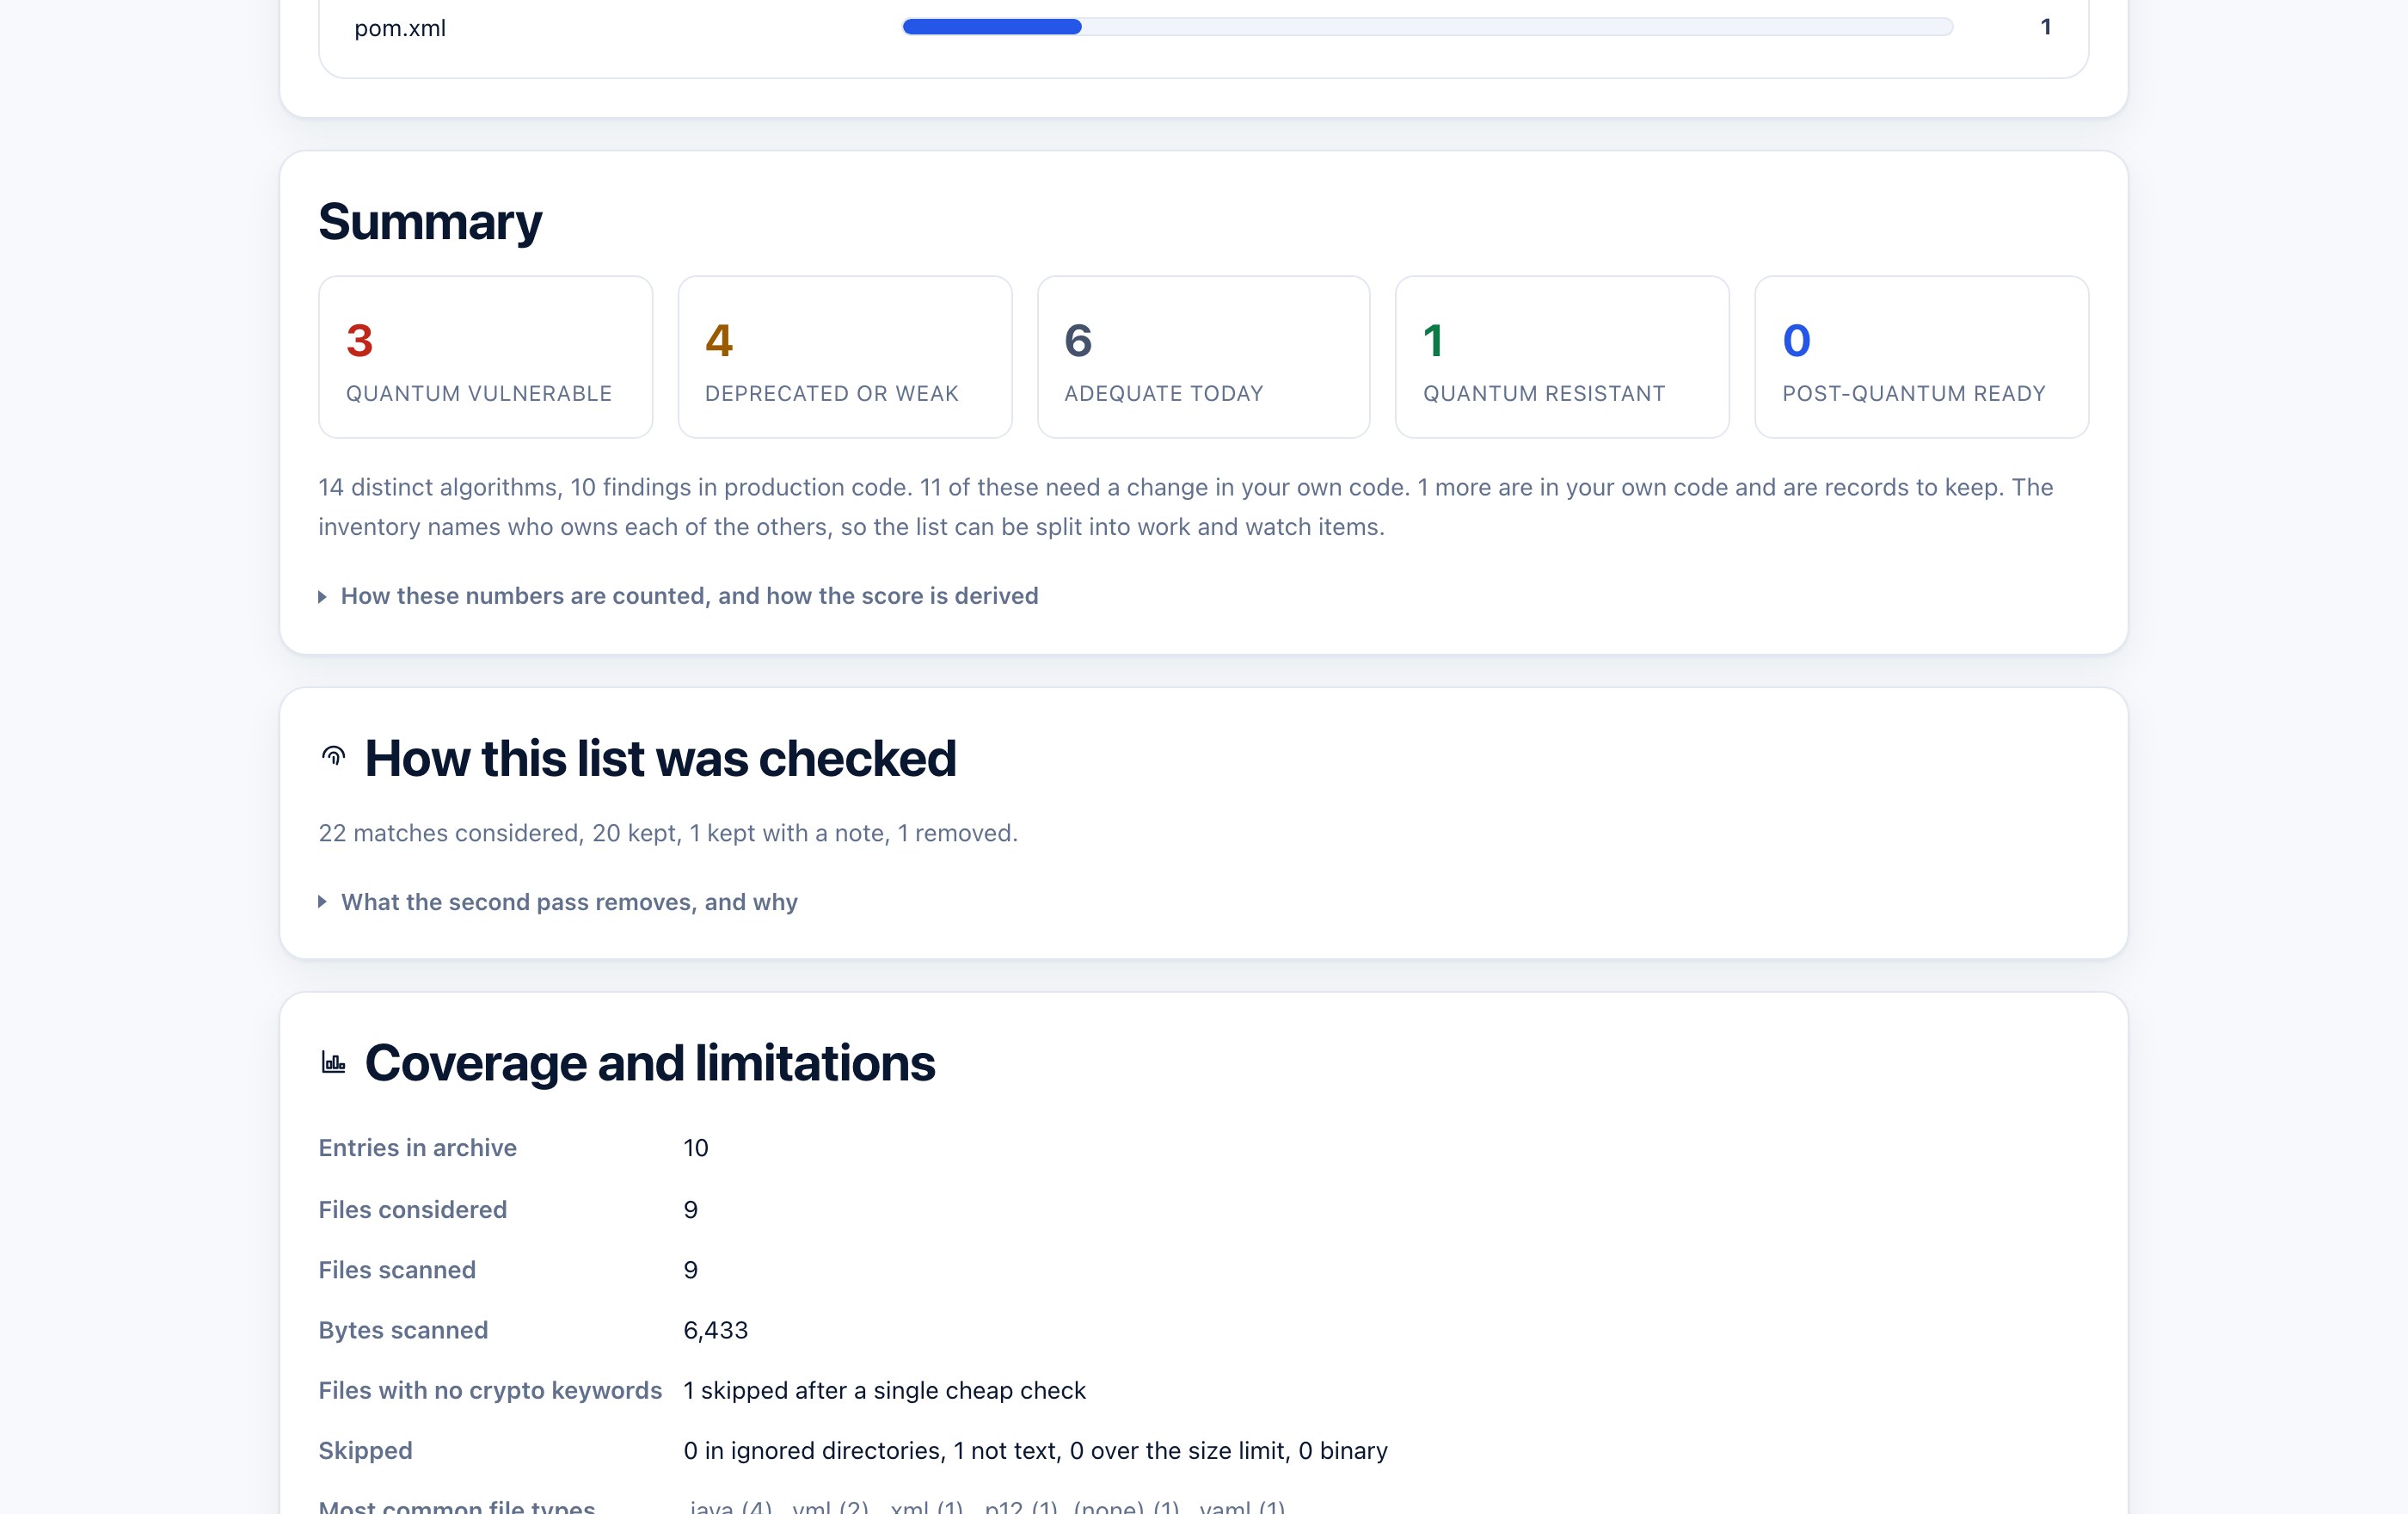Click '1 skipped after a single cheap check'
The width and height of the screenshot is (2408, 1514).
884,1390
